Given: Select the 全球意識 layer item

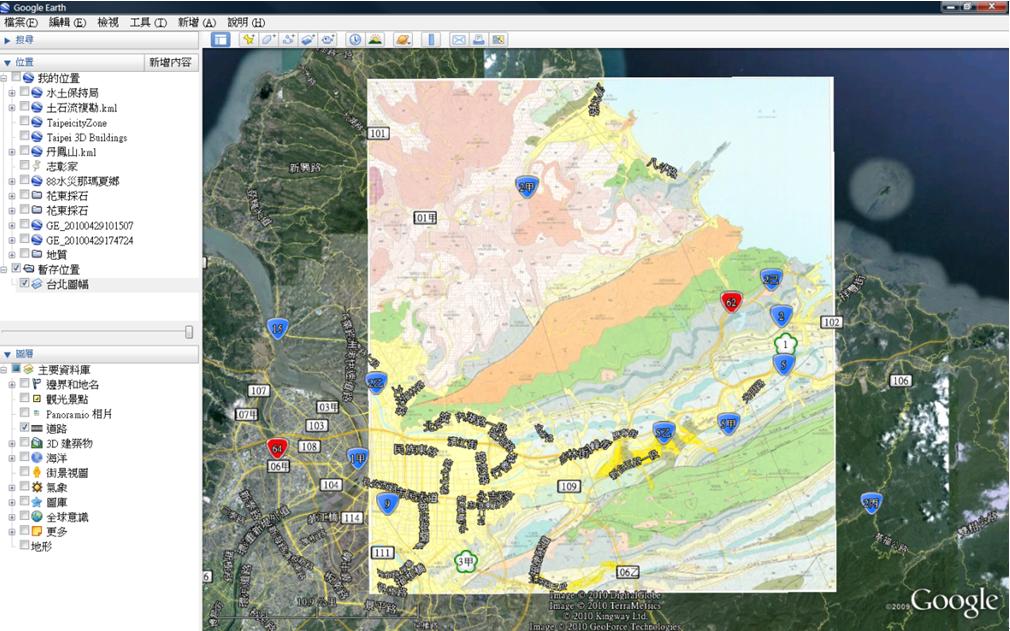Looking at the screenshot, I should 67,516.
